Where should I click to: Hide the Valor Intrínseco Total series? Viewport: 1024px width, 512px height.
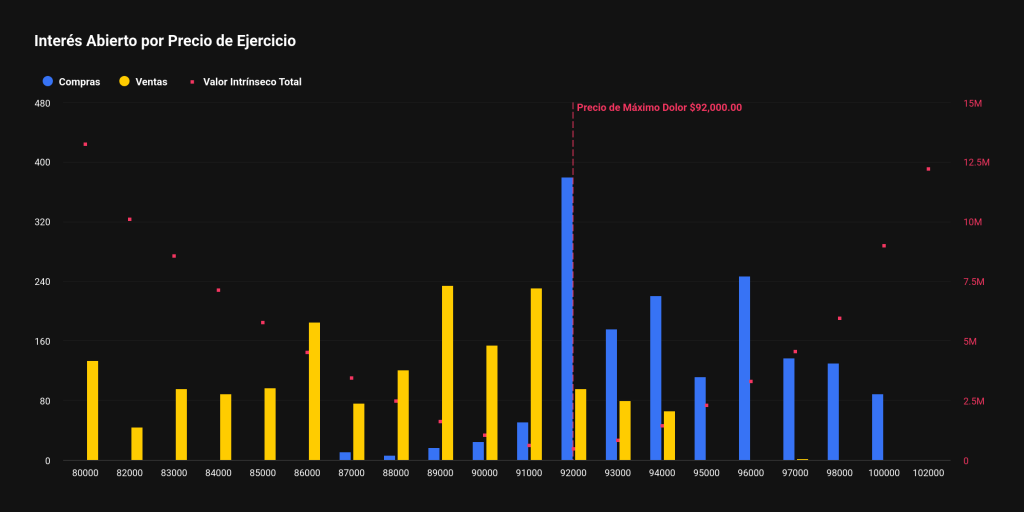point(252,82)
